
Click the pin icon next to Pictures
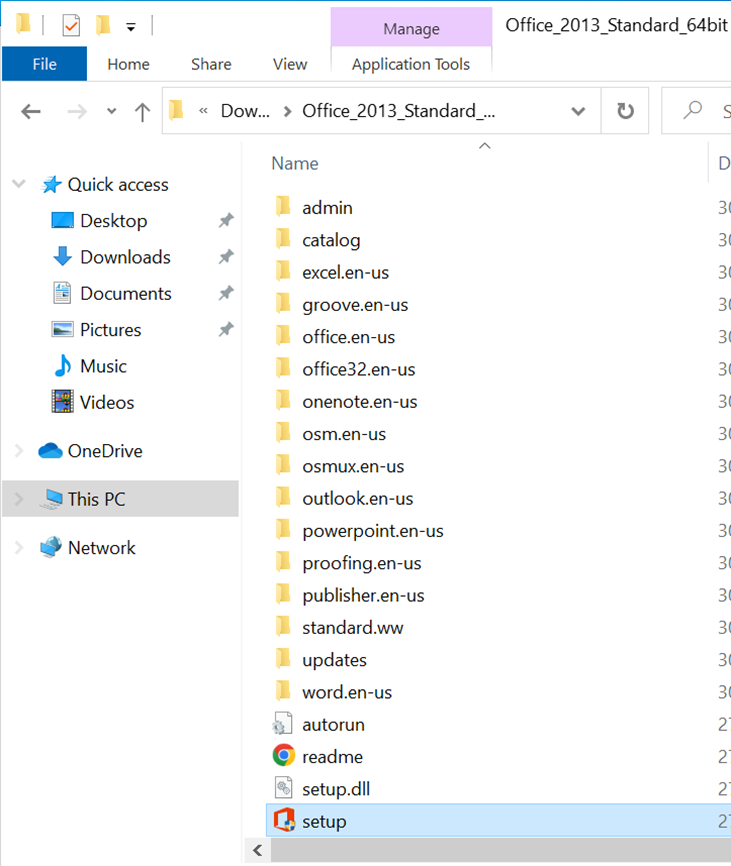(226, 330)
